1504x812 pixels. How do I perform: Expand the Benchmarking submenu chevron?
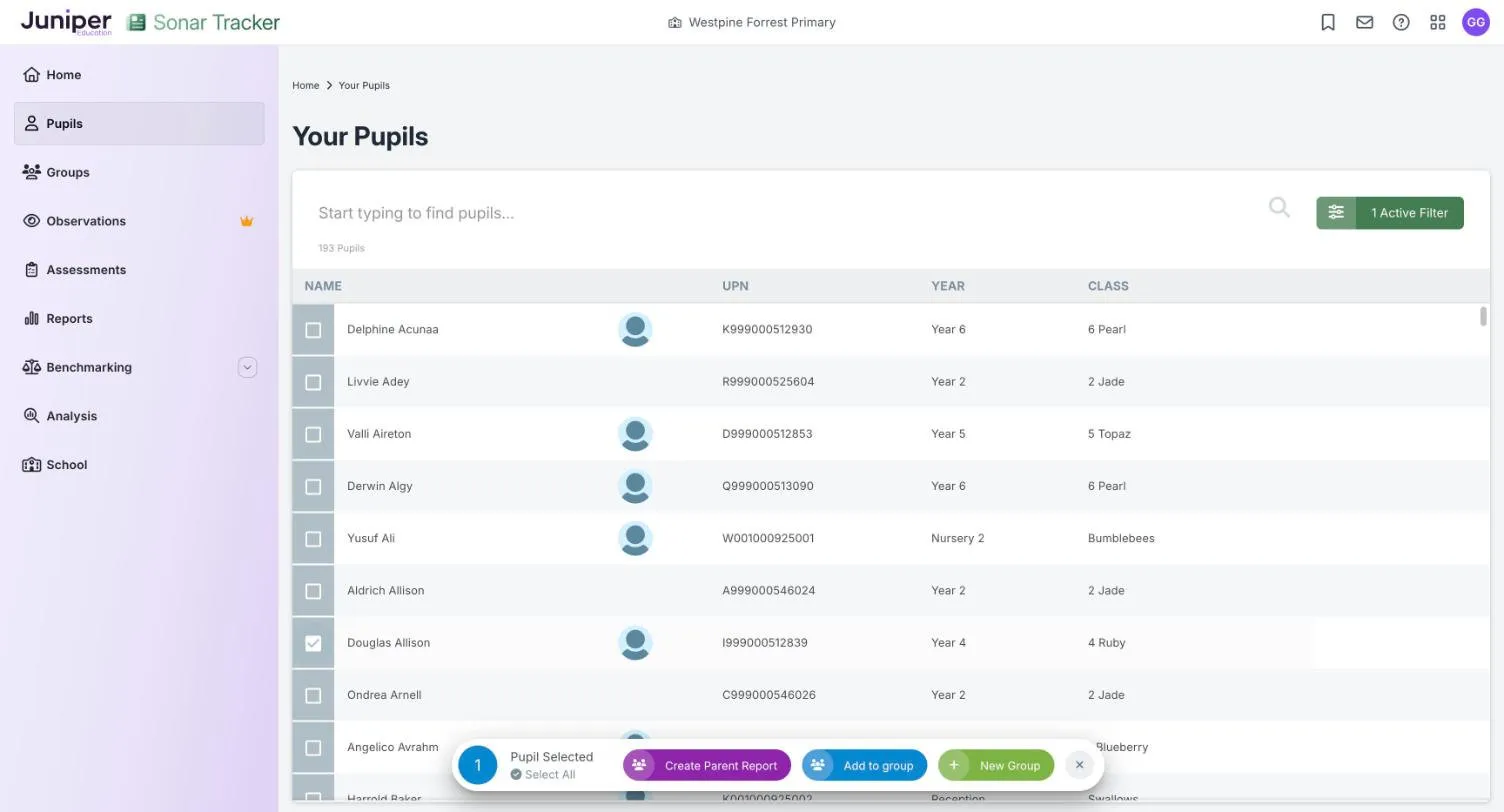click(x=247, y=367)
